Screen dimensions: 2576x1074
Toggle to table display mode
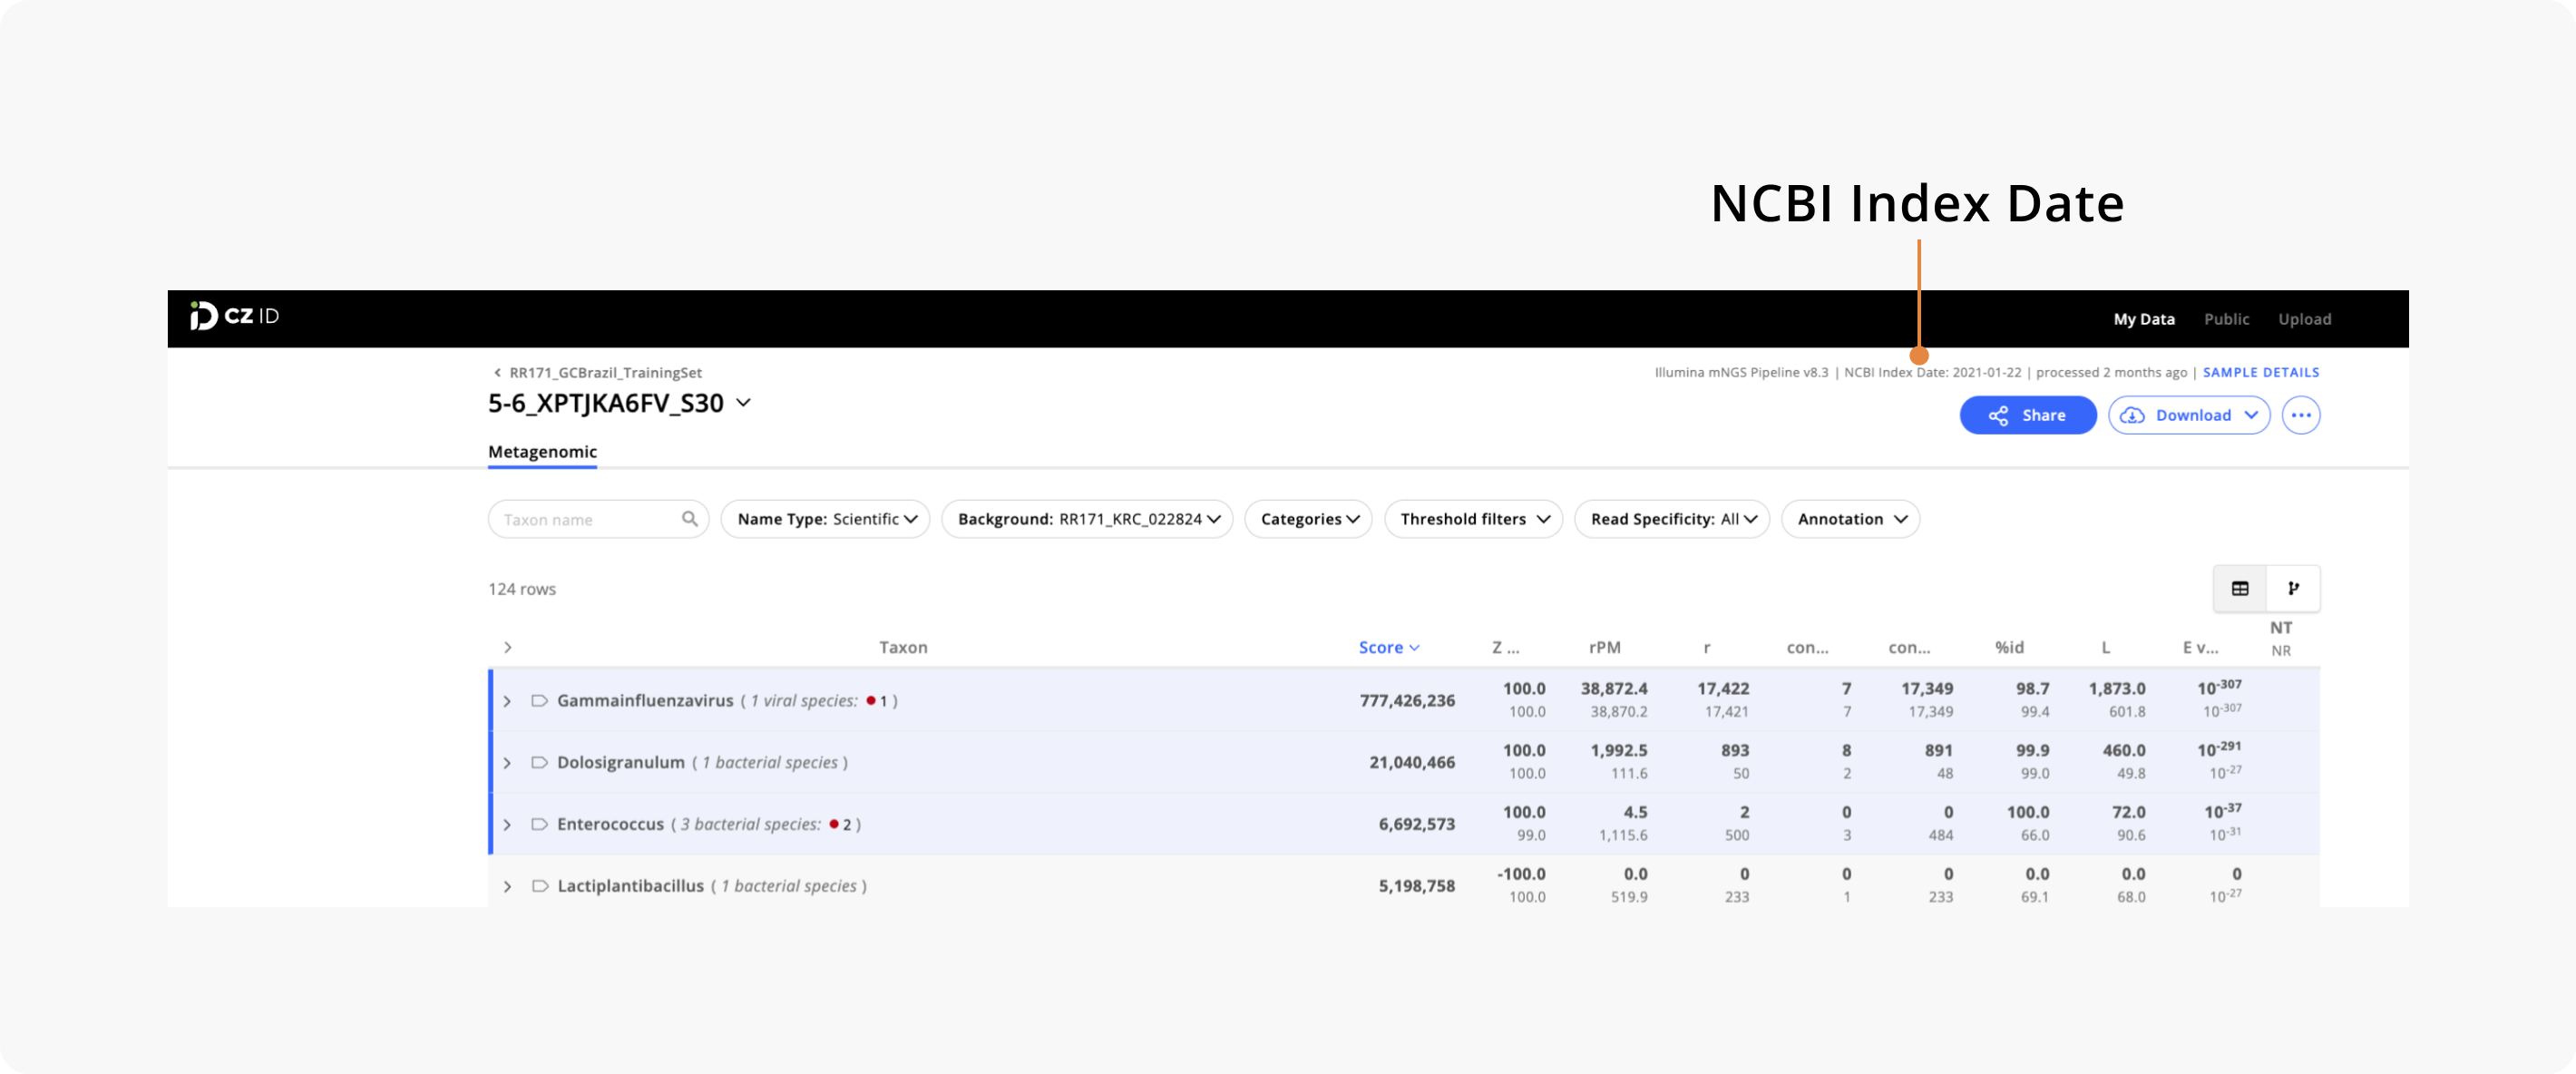[x=2240, y=589]
